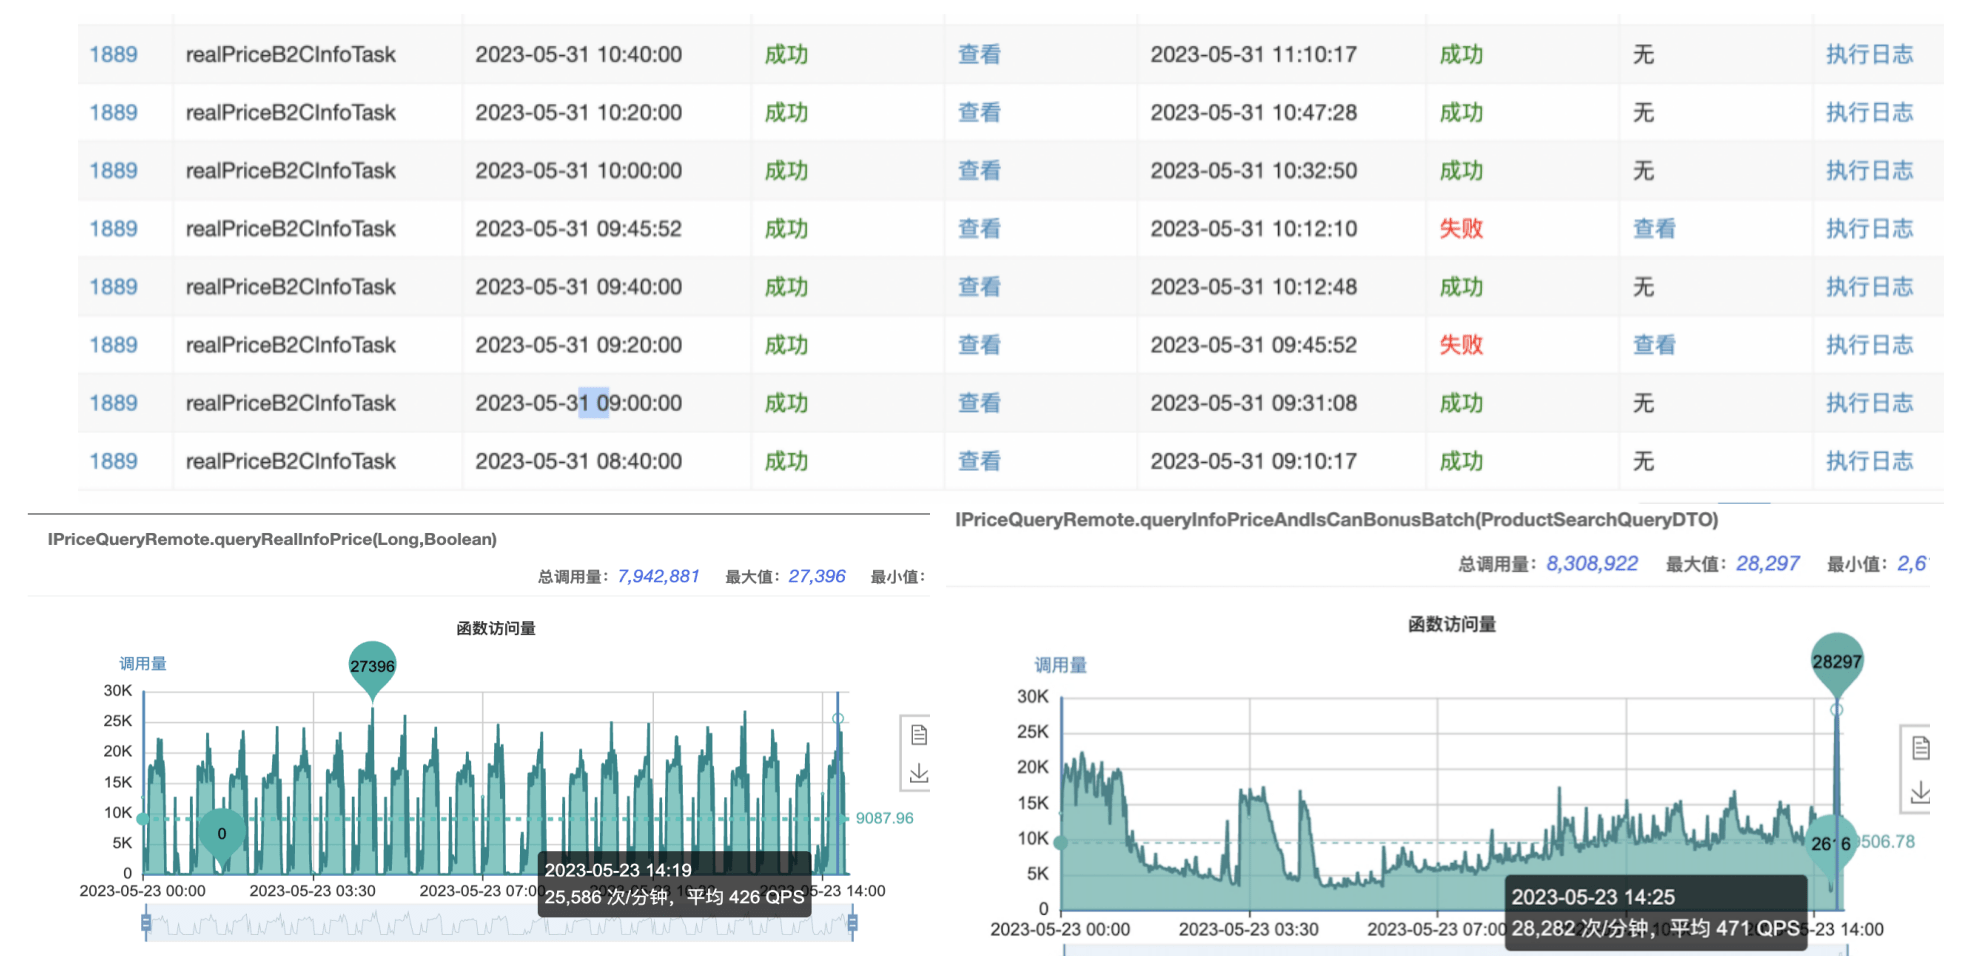
Task: Select realPriceB2CInfoTask name in 10:40:00 row
Action: [x=291, y=54]
